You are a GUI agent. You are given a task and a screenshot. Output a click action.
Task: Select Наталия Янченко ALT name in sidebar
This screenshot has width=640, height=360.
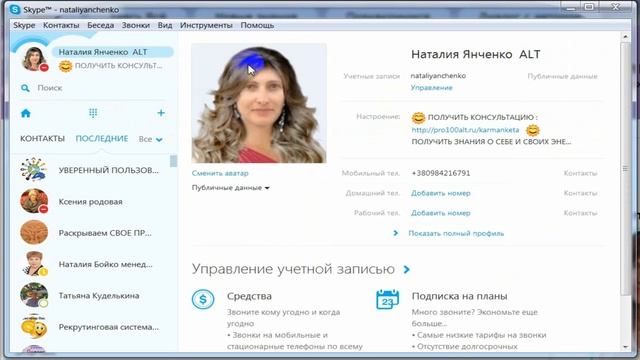click(x=103, y=52)
